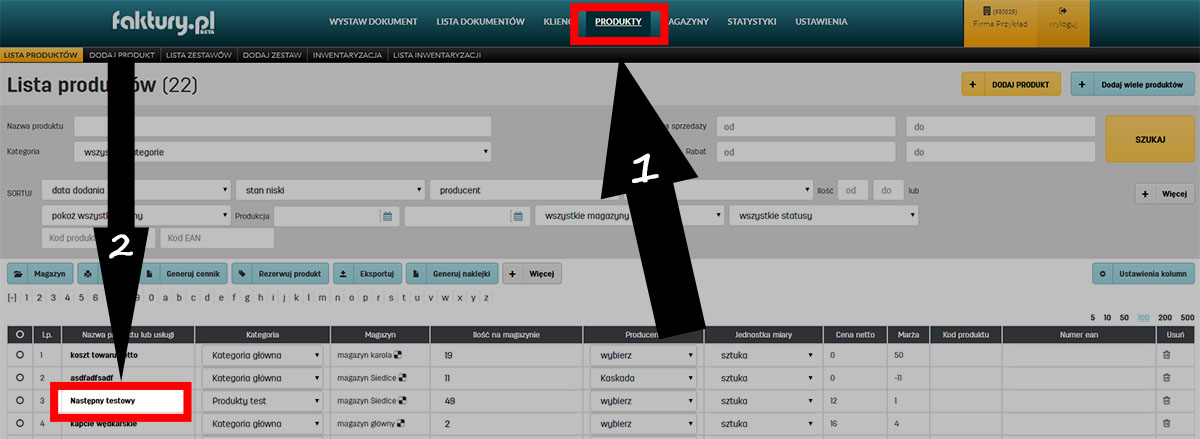Screen dimensions: 1200x439
Task: Open the 'wszystkie statusy' dropdown
Action: [823, 216]
